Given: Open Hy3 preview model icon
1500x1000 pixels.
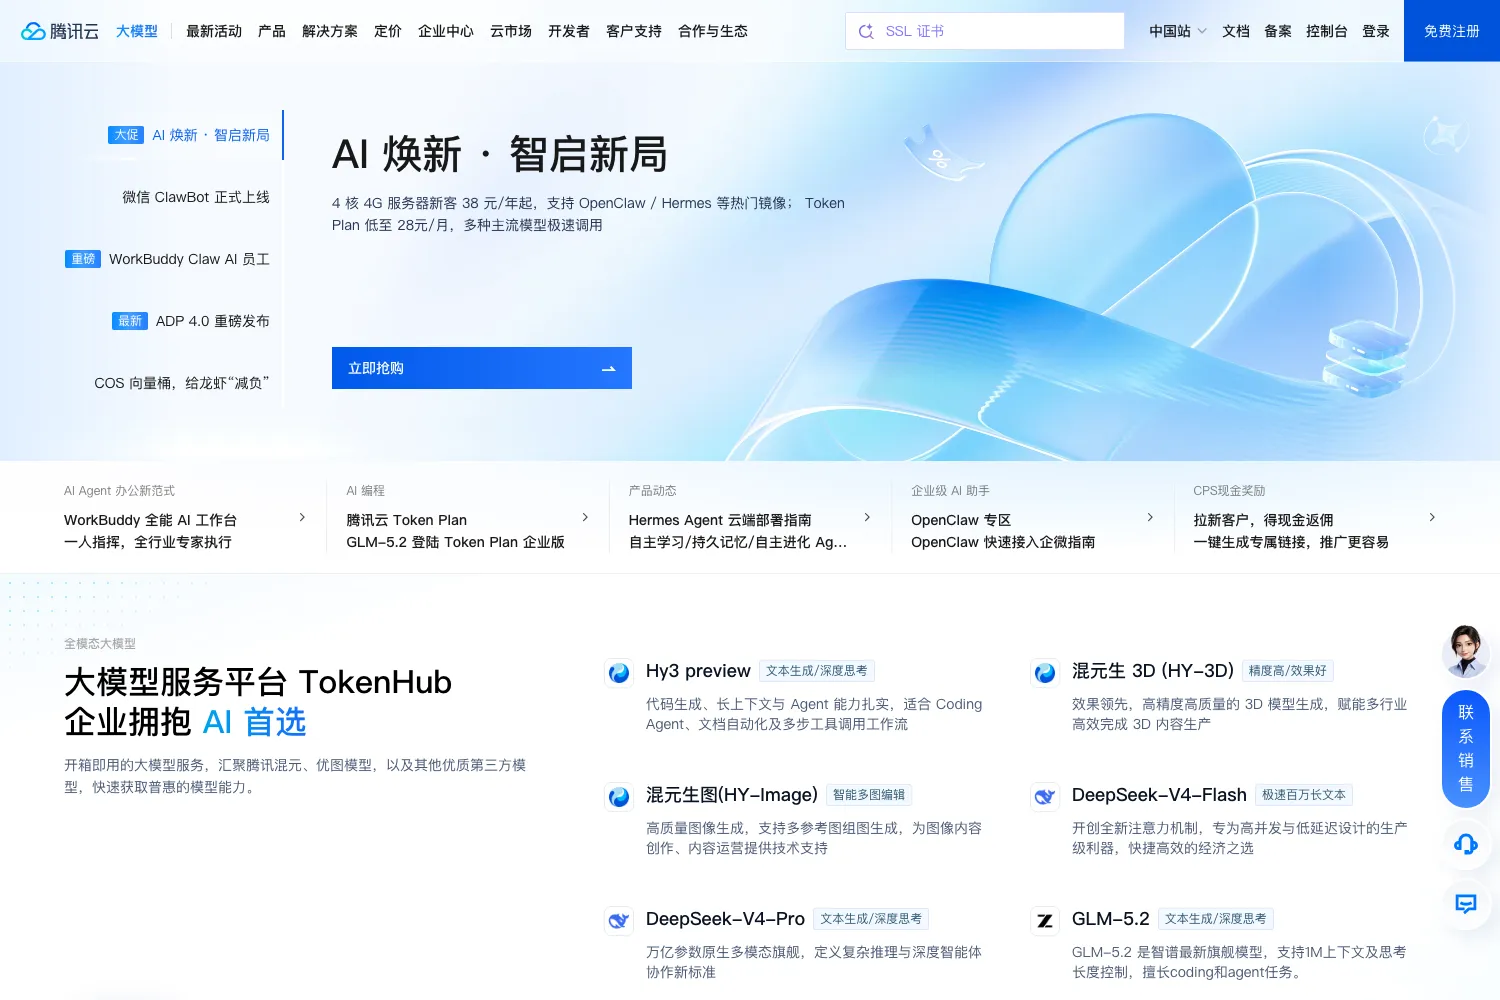Looking at the screenshot, I should coord(619,673).
